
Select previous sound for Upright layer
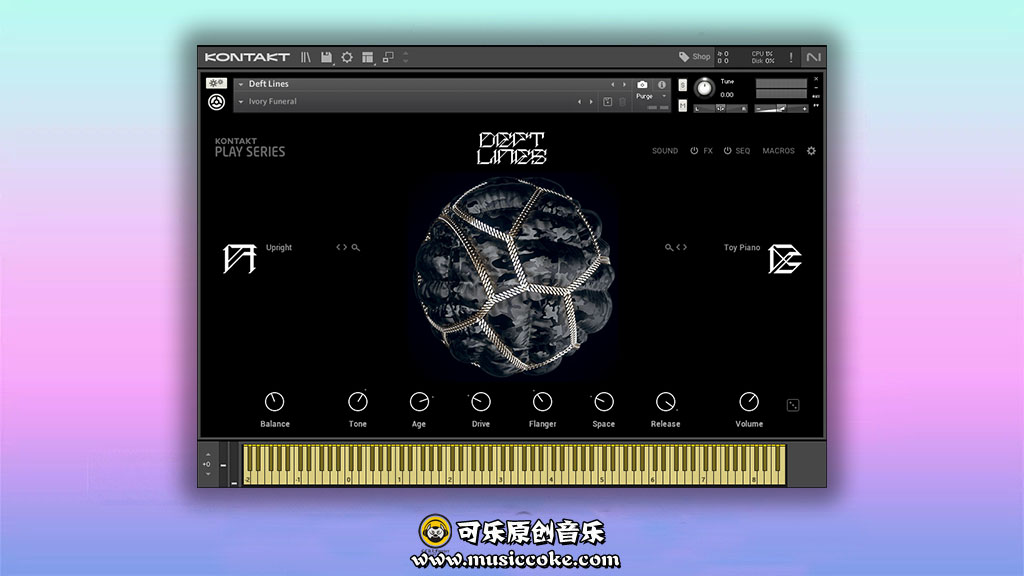[x=338, y=248]
